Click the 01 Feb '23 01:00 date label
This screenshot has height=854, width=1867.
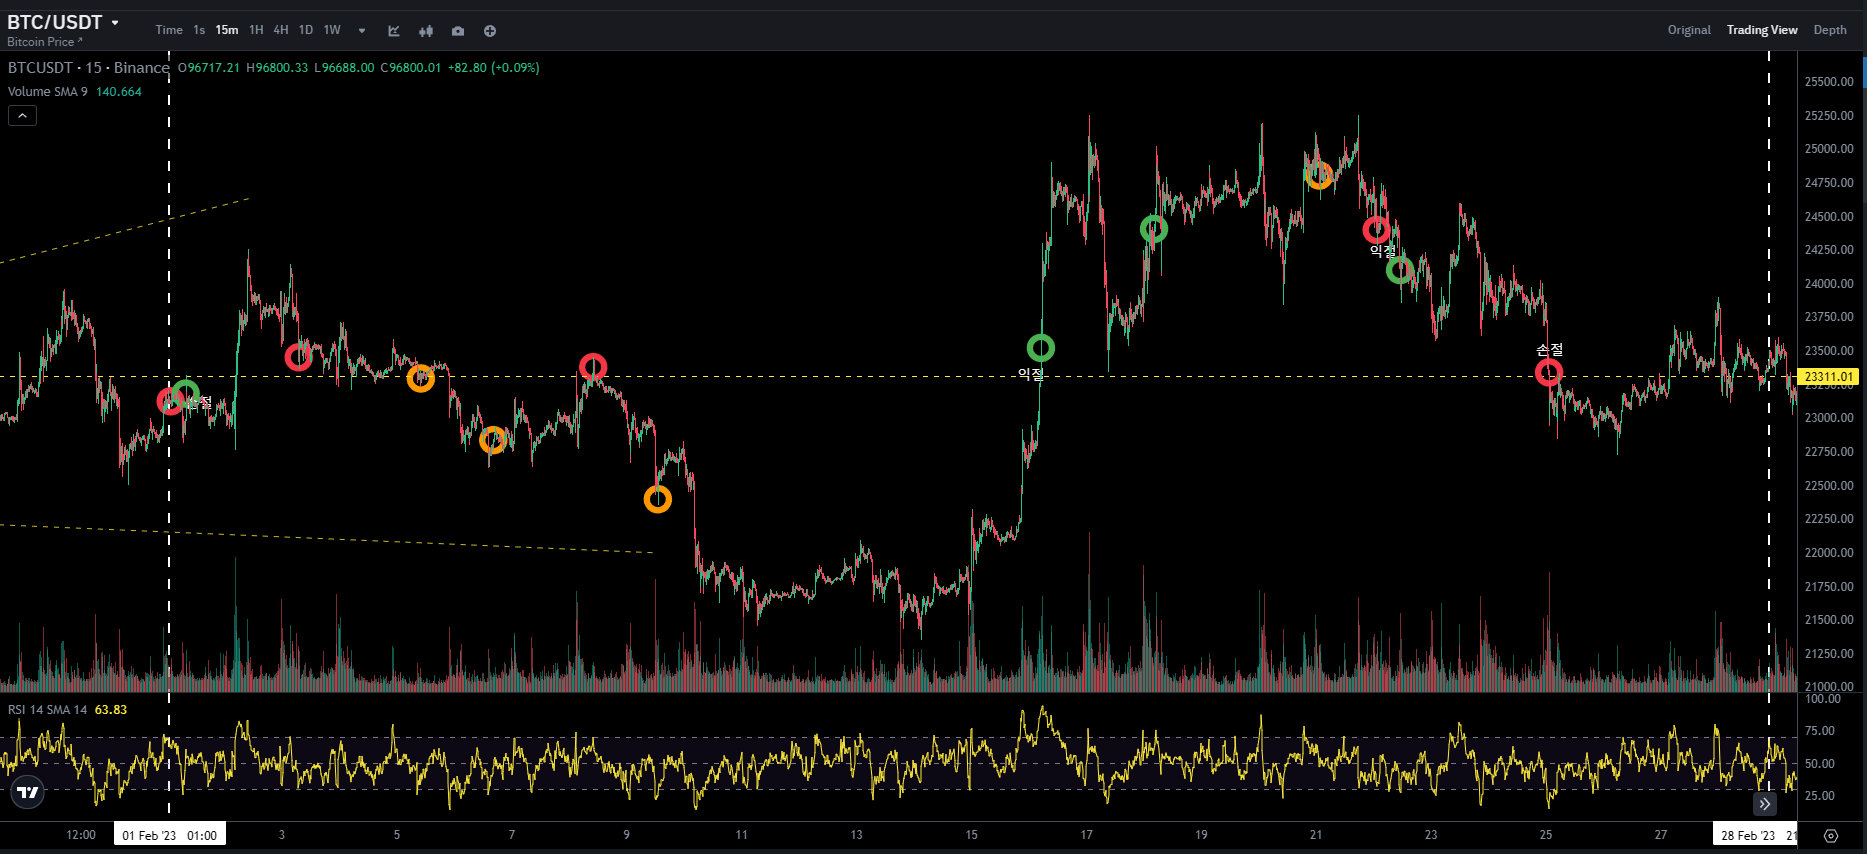(x=170, y=835)
